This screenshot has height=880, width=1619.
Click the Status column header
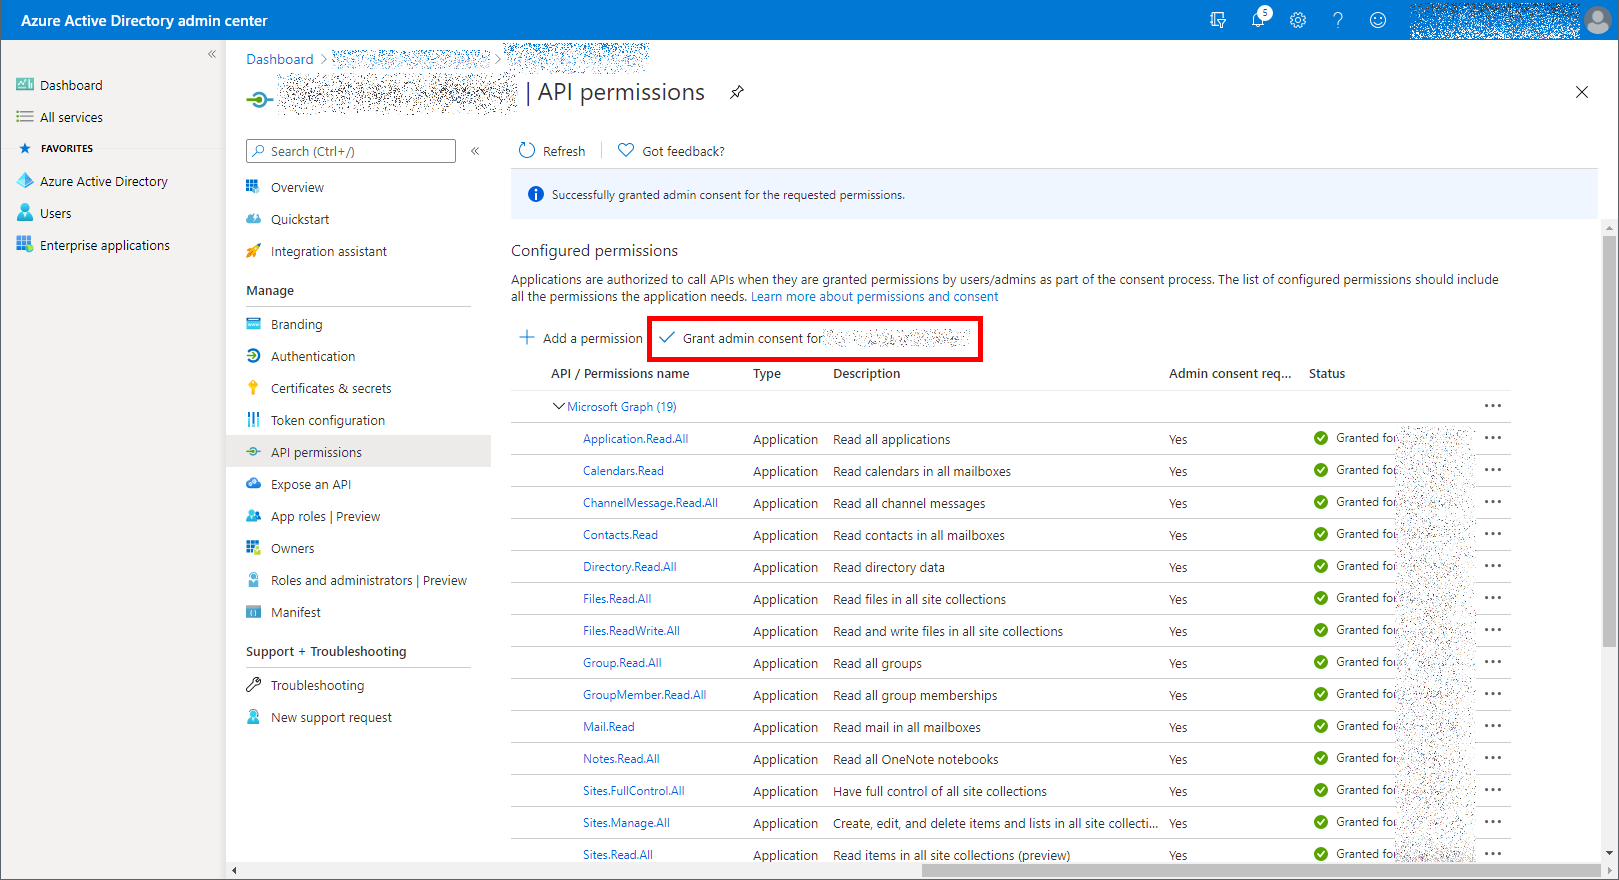click(x=1327, y=374)
